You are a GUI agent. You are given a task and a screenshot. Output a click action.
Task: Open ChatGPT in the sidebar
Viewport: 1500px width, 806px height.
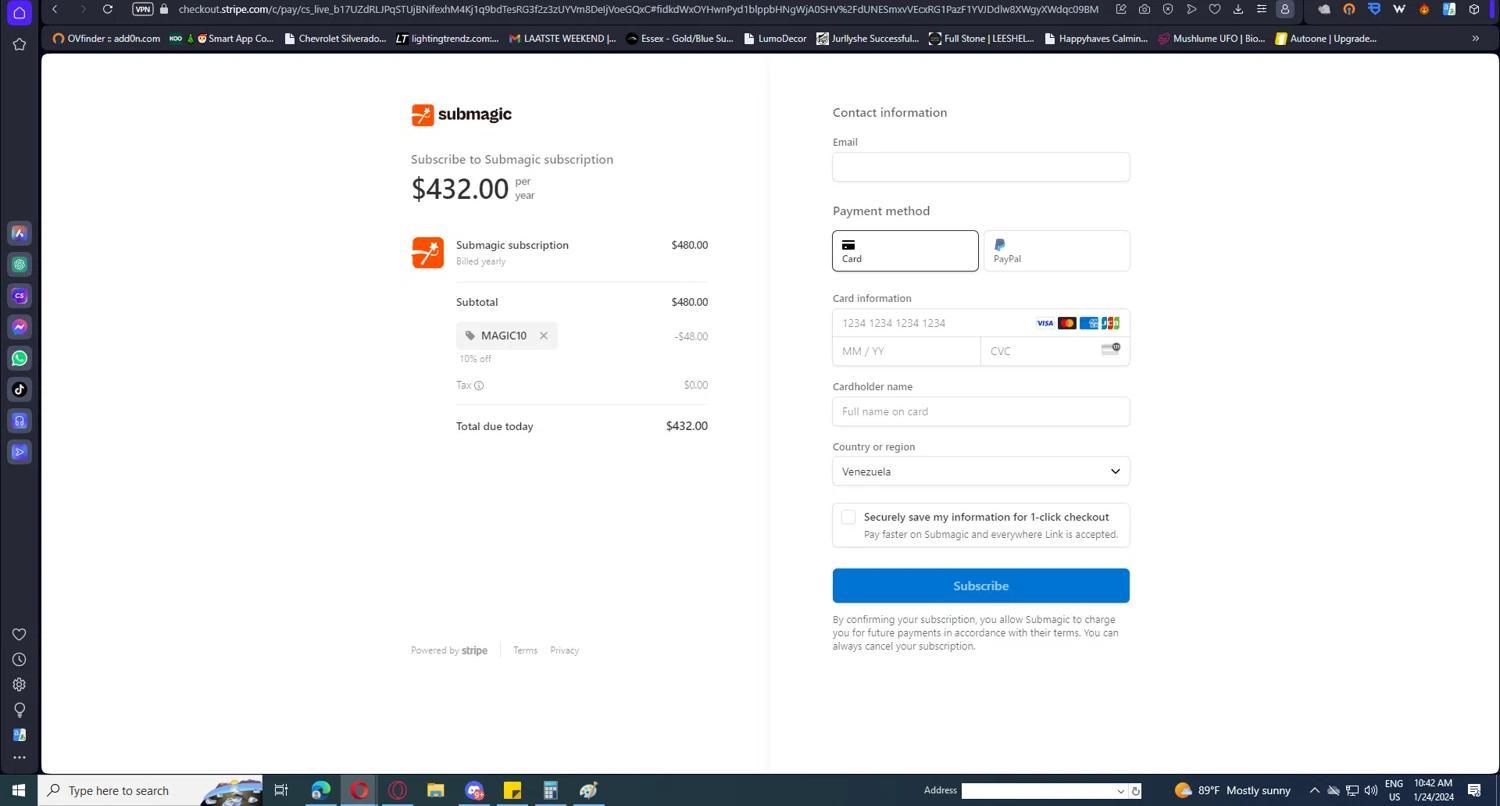tap(19, 264)
